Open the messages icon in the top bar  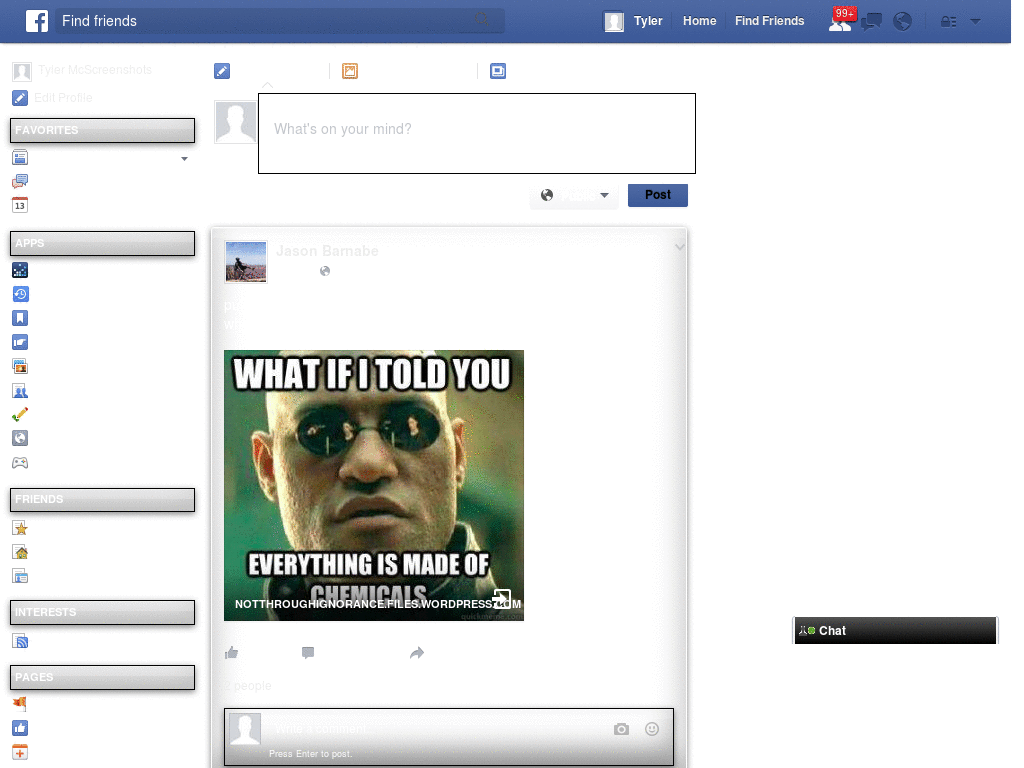[871, 22]
